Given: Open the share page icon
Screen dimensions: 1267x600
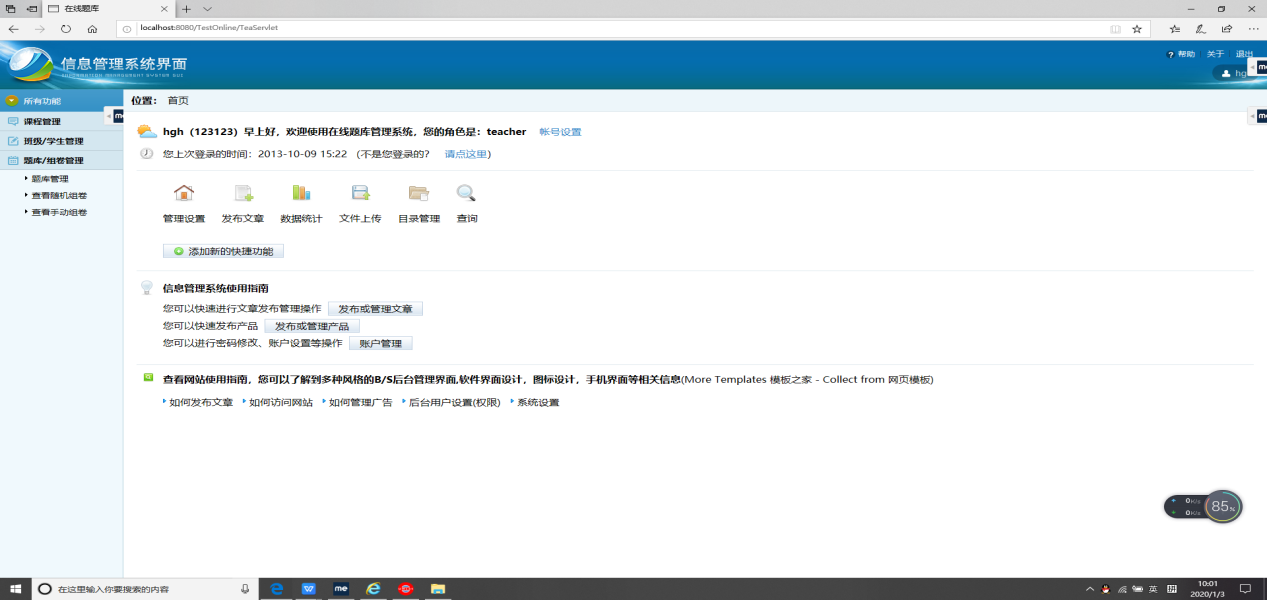Looking at the screenshot, I should tap(1227, 29).
